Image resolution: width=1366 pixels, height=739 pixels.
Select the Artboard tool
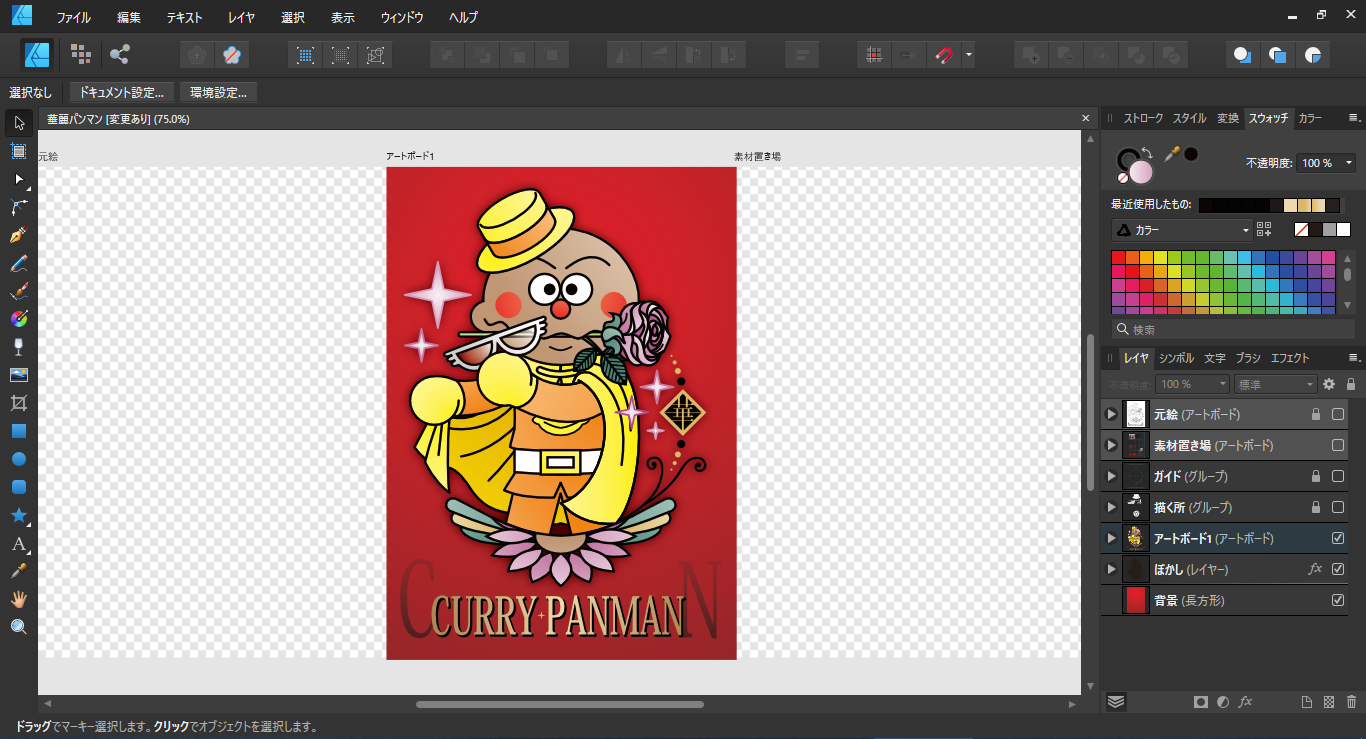click(x=18, y=151)
